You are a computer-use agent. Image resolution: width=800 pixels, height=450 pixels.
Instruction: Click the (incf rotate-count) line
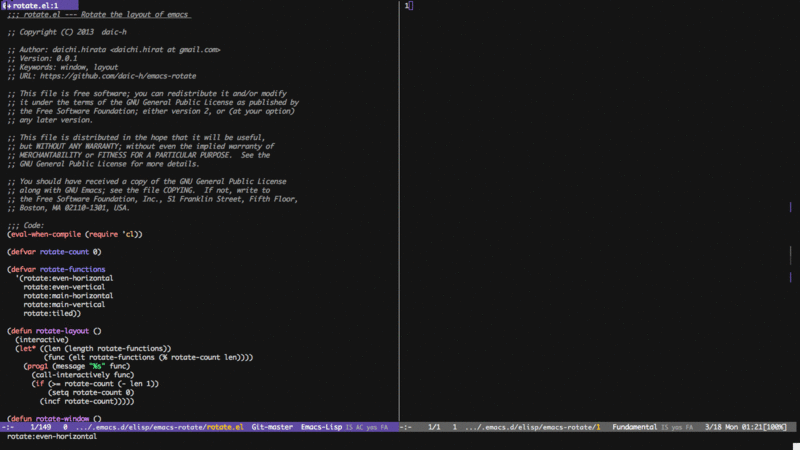87,401
